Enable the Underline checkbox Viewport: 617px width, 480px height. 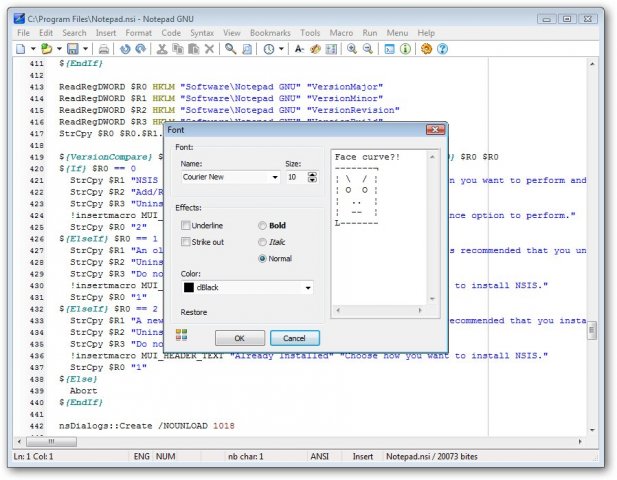186,226
